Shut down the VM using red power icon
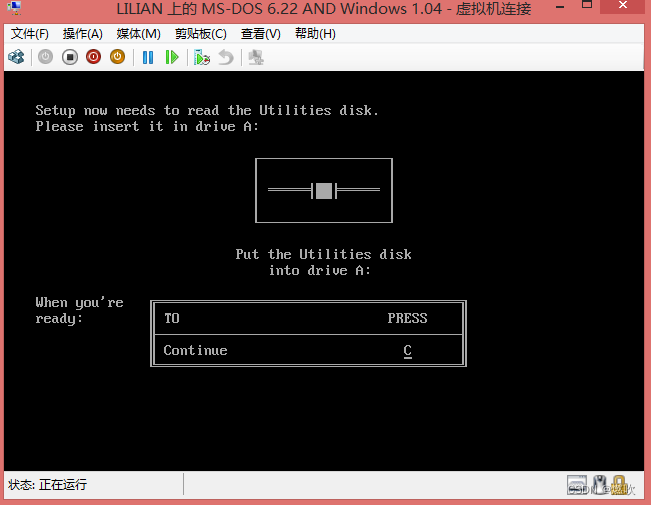This screenshot has width=651, height=505. (x=93, y=57)
